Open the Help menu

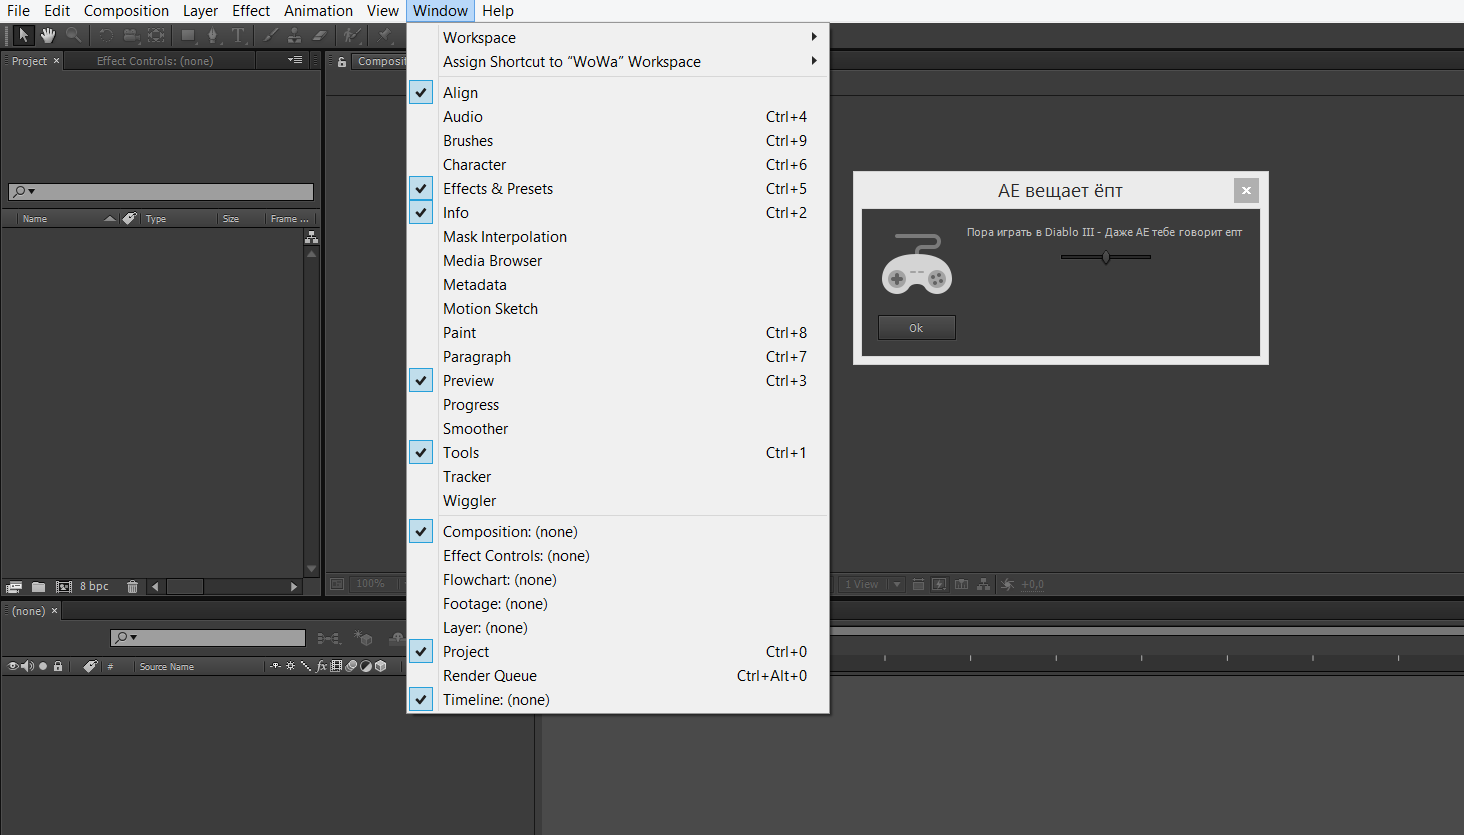tap(498, 11)
